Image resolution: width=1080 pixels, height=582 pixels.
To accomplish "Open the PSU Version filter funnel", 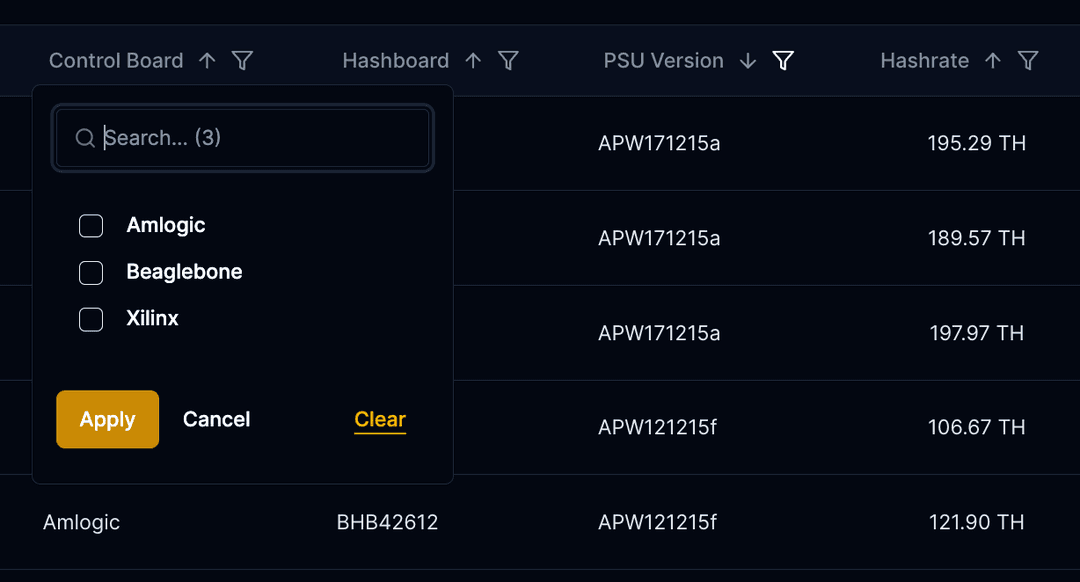I will (x=784, y=61).
